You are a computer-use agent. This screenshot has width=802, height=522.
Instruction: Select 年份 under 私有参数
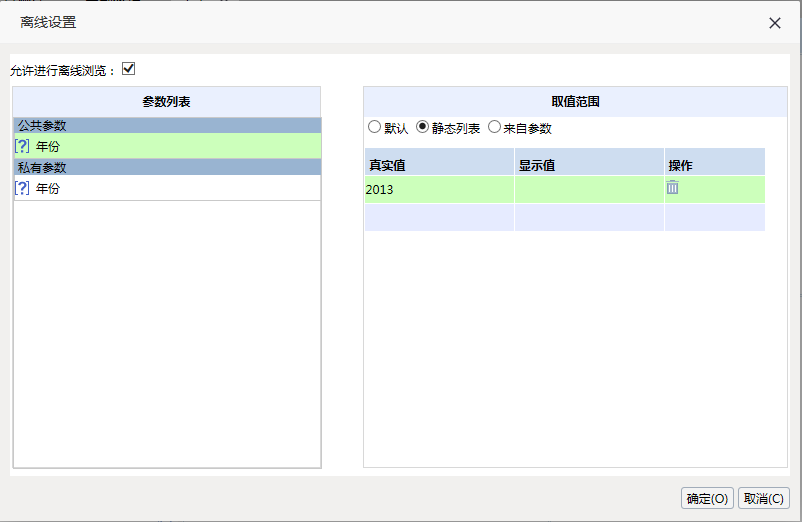point(167,188)
